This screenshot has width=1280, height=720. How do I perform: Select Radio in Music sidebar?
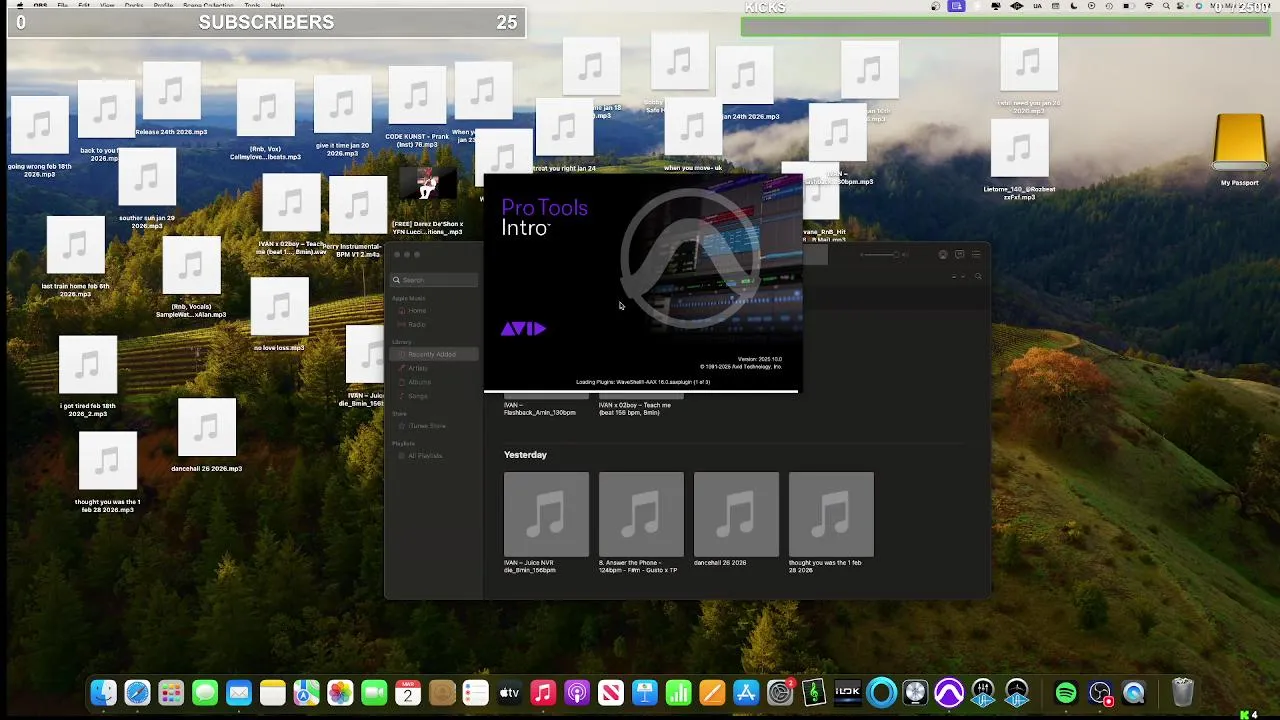pos(417,325)
